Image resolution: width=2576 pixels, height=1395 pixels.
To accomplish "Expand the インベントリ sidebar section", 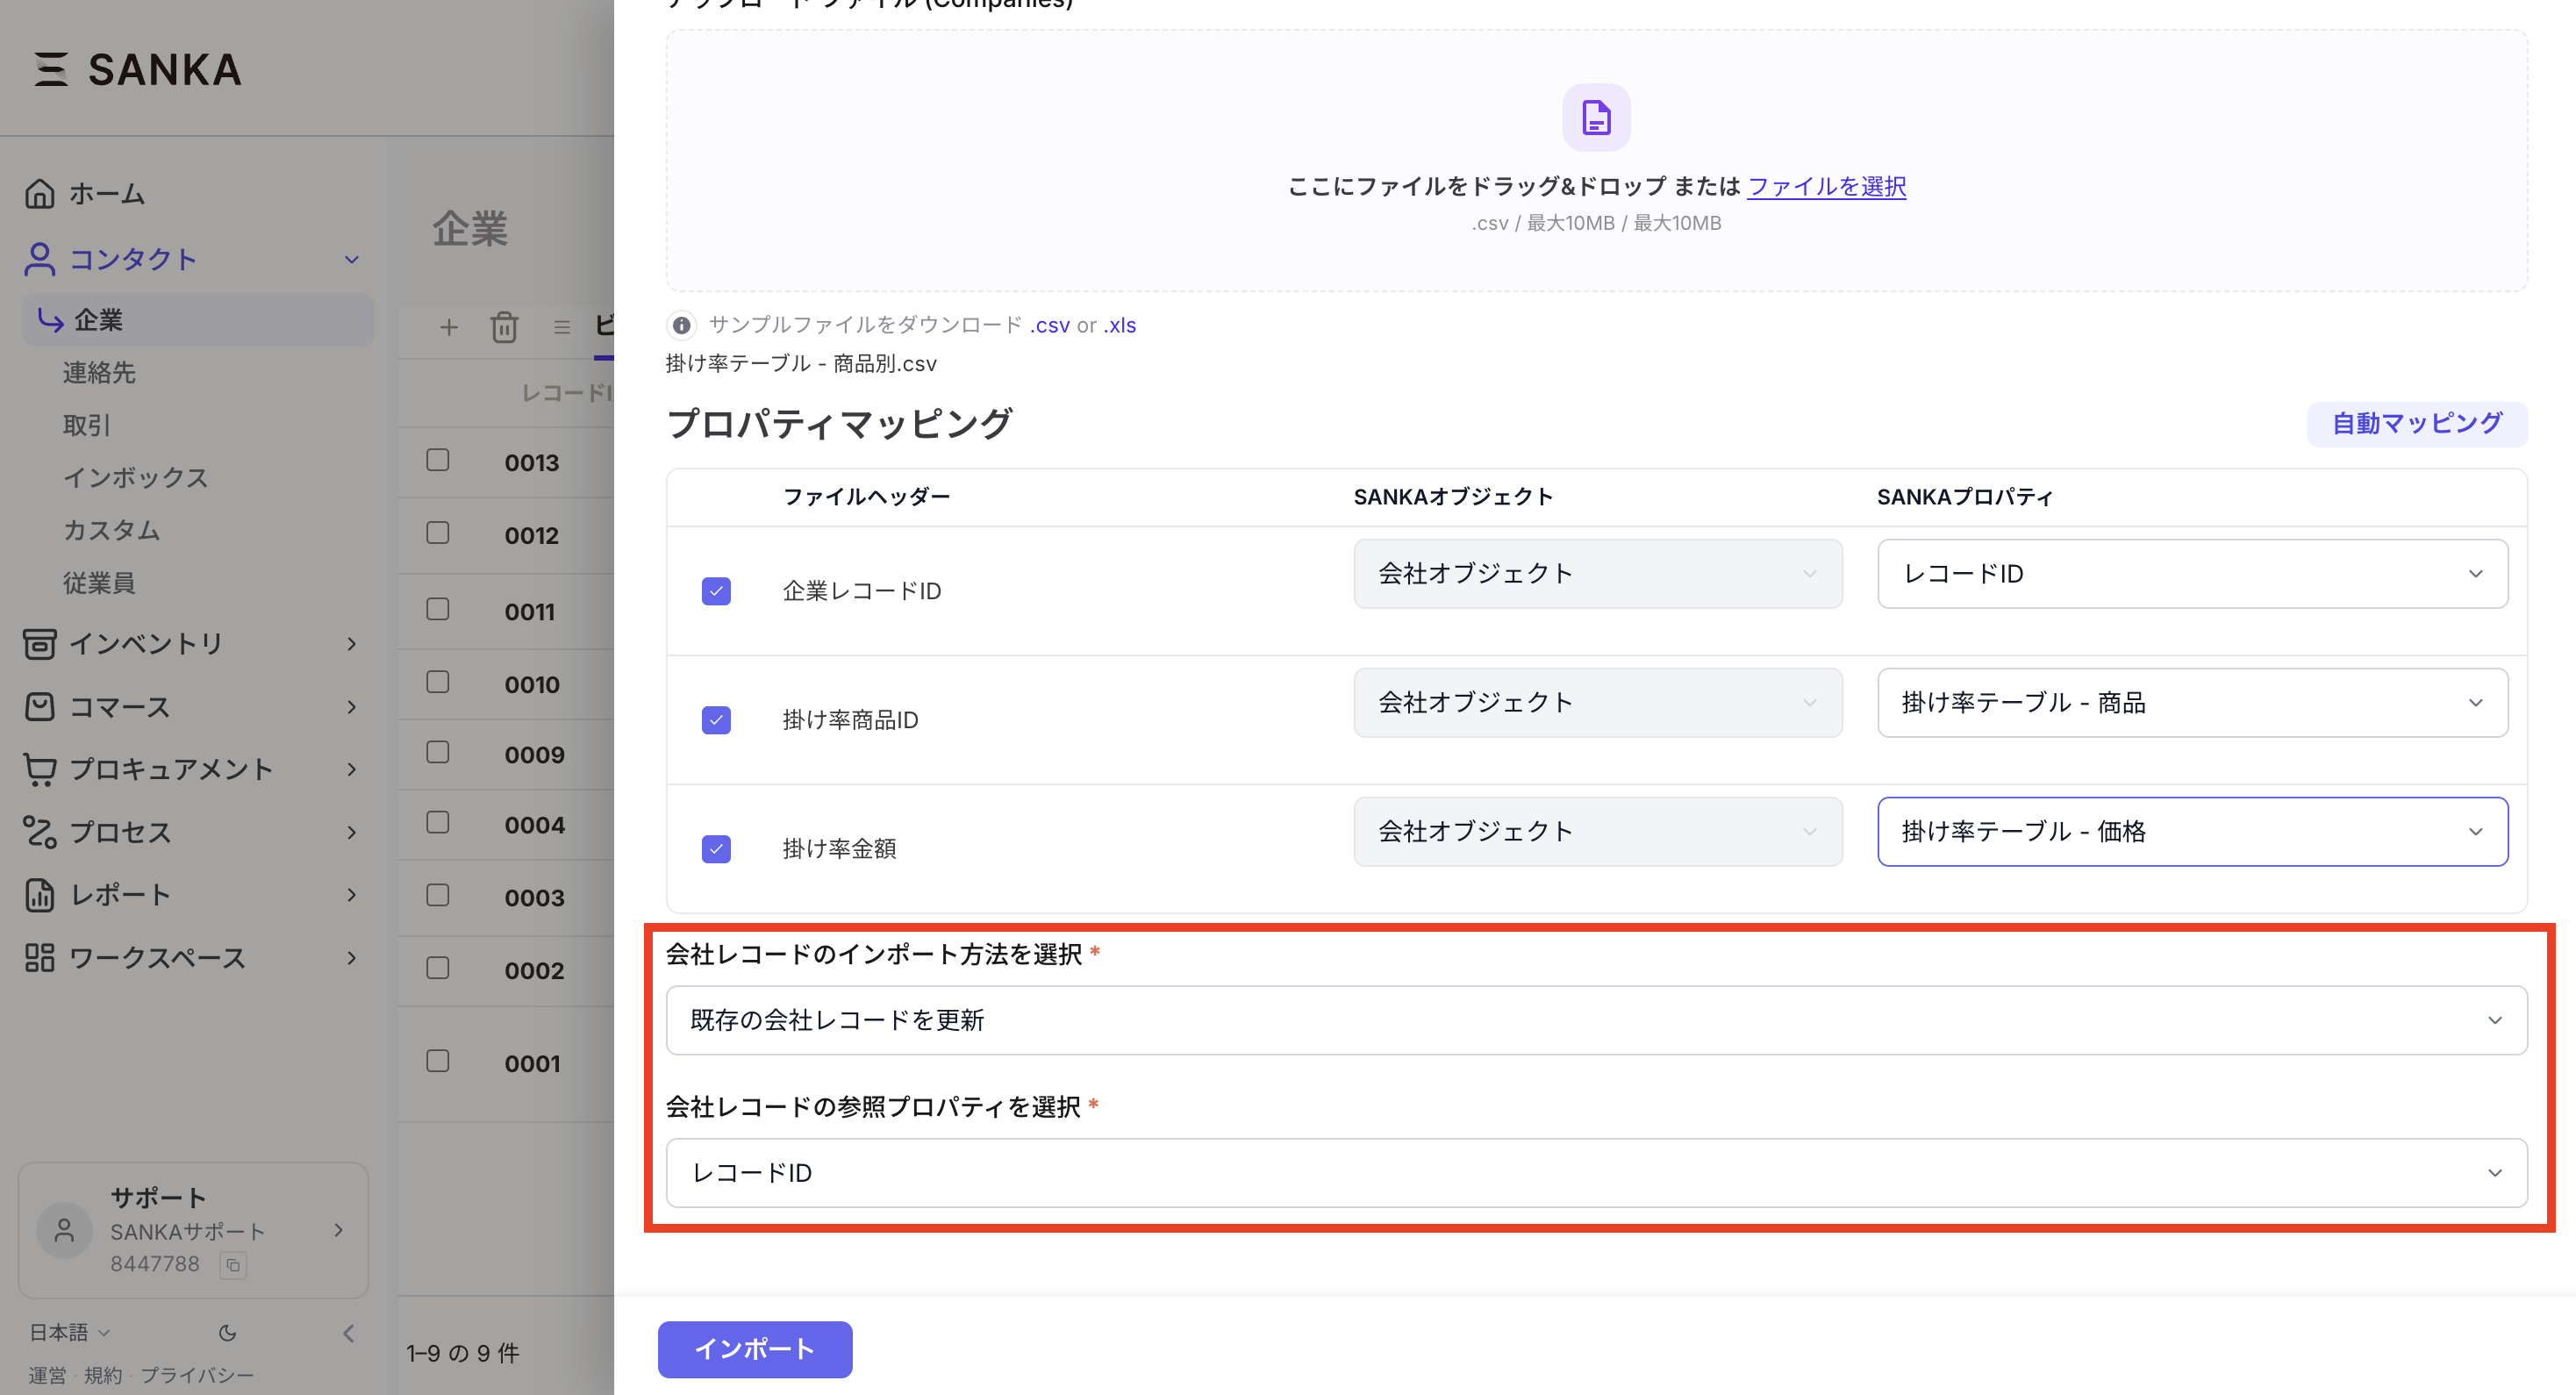I will point(190,643).
